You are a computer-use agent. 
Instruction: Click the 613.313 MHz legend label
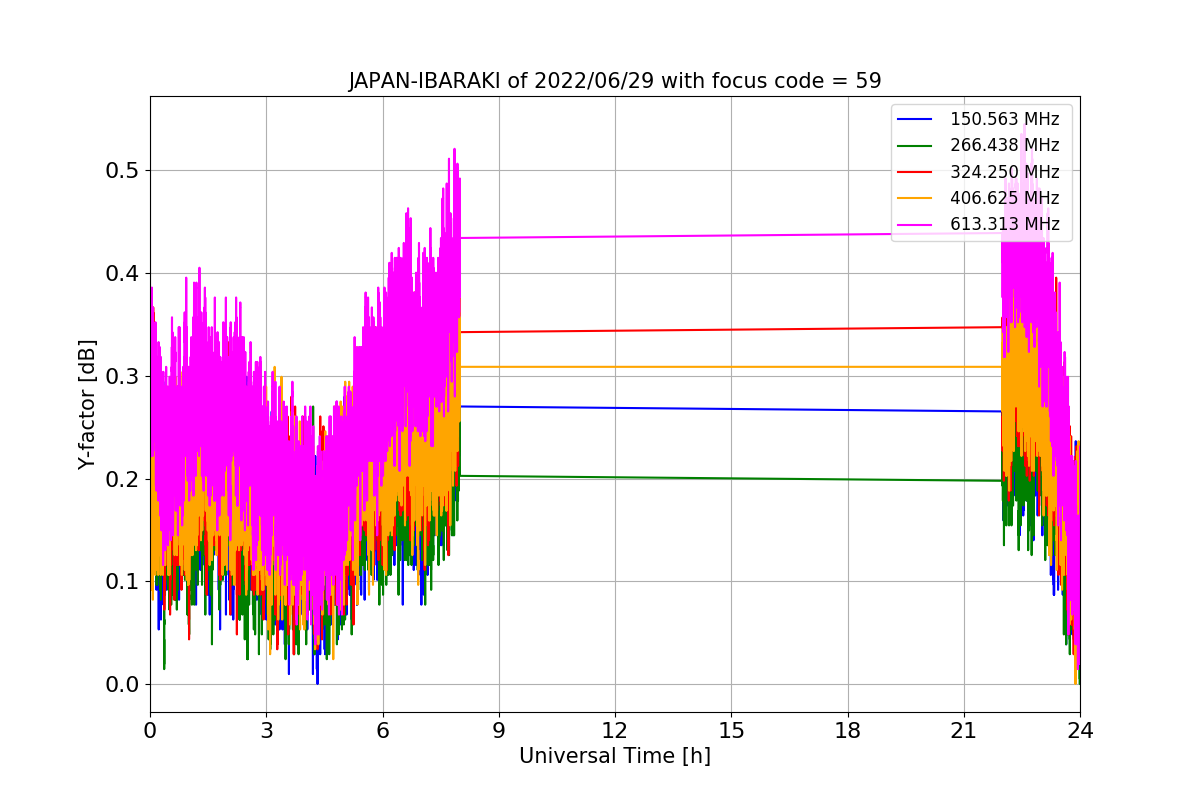pos(1004,224)
